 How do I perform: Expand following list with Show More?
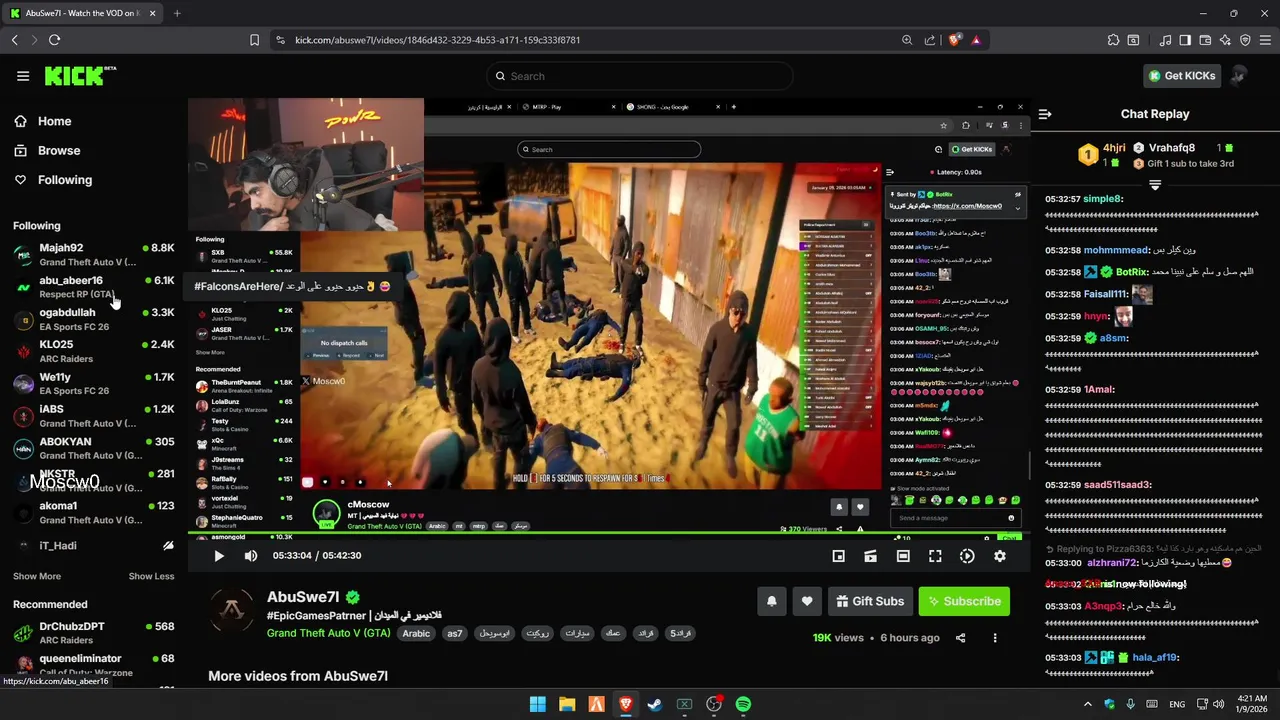37,576
